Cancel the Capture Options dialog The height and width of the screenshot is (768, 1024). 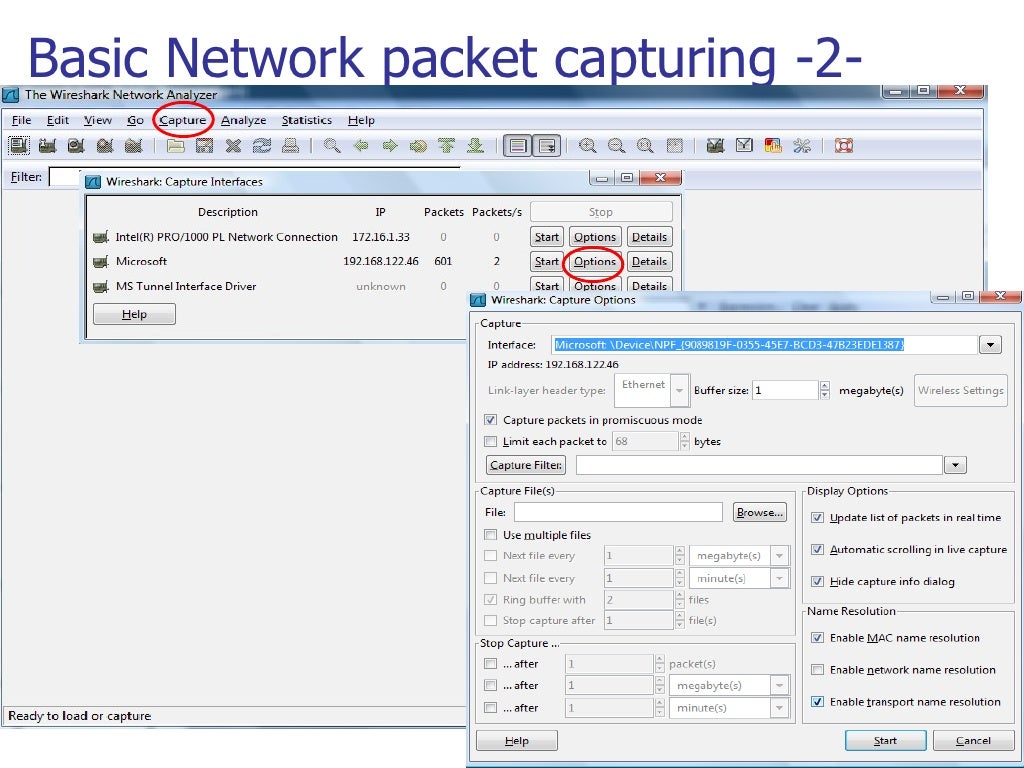click(973, 741)
